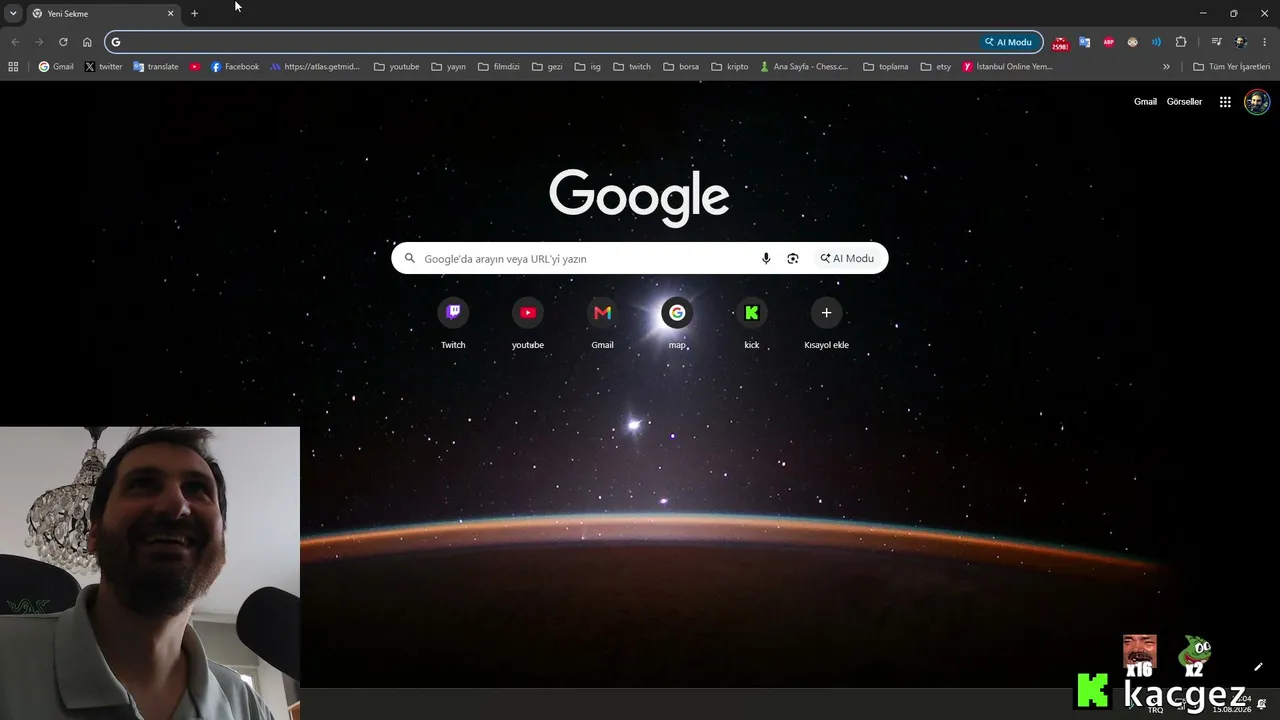Expand the isg bookmark folder
This screenshot has height=720, width=1280.
[588, 67]
